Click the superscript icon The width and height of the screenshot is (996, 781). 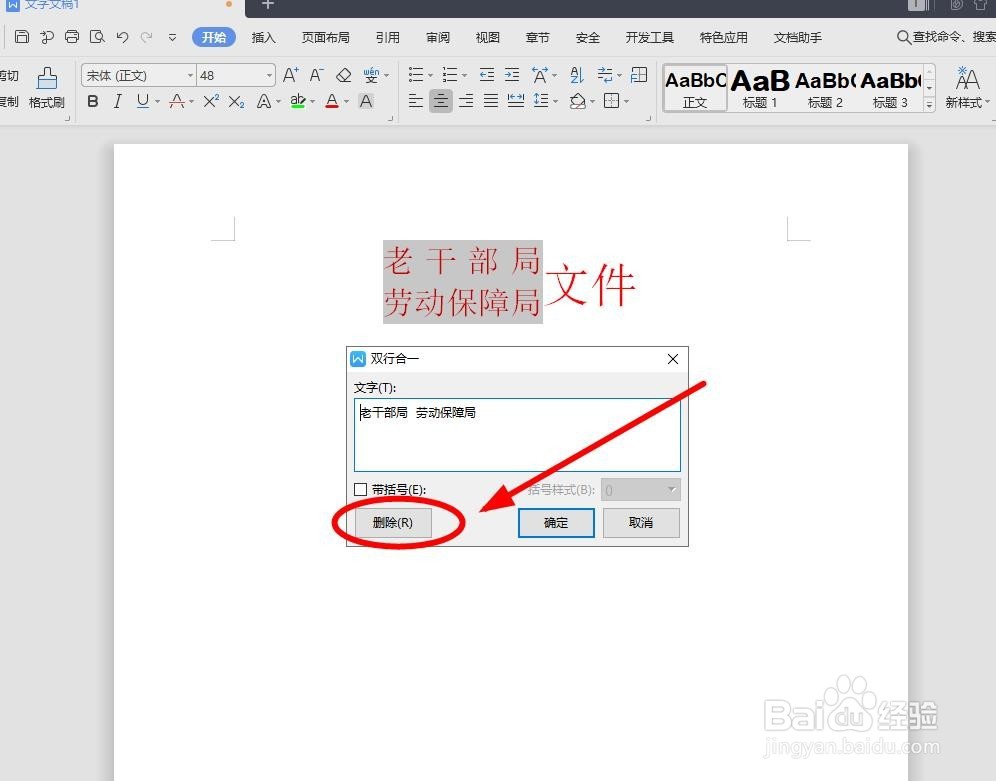pos(211,100)
